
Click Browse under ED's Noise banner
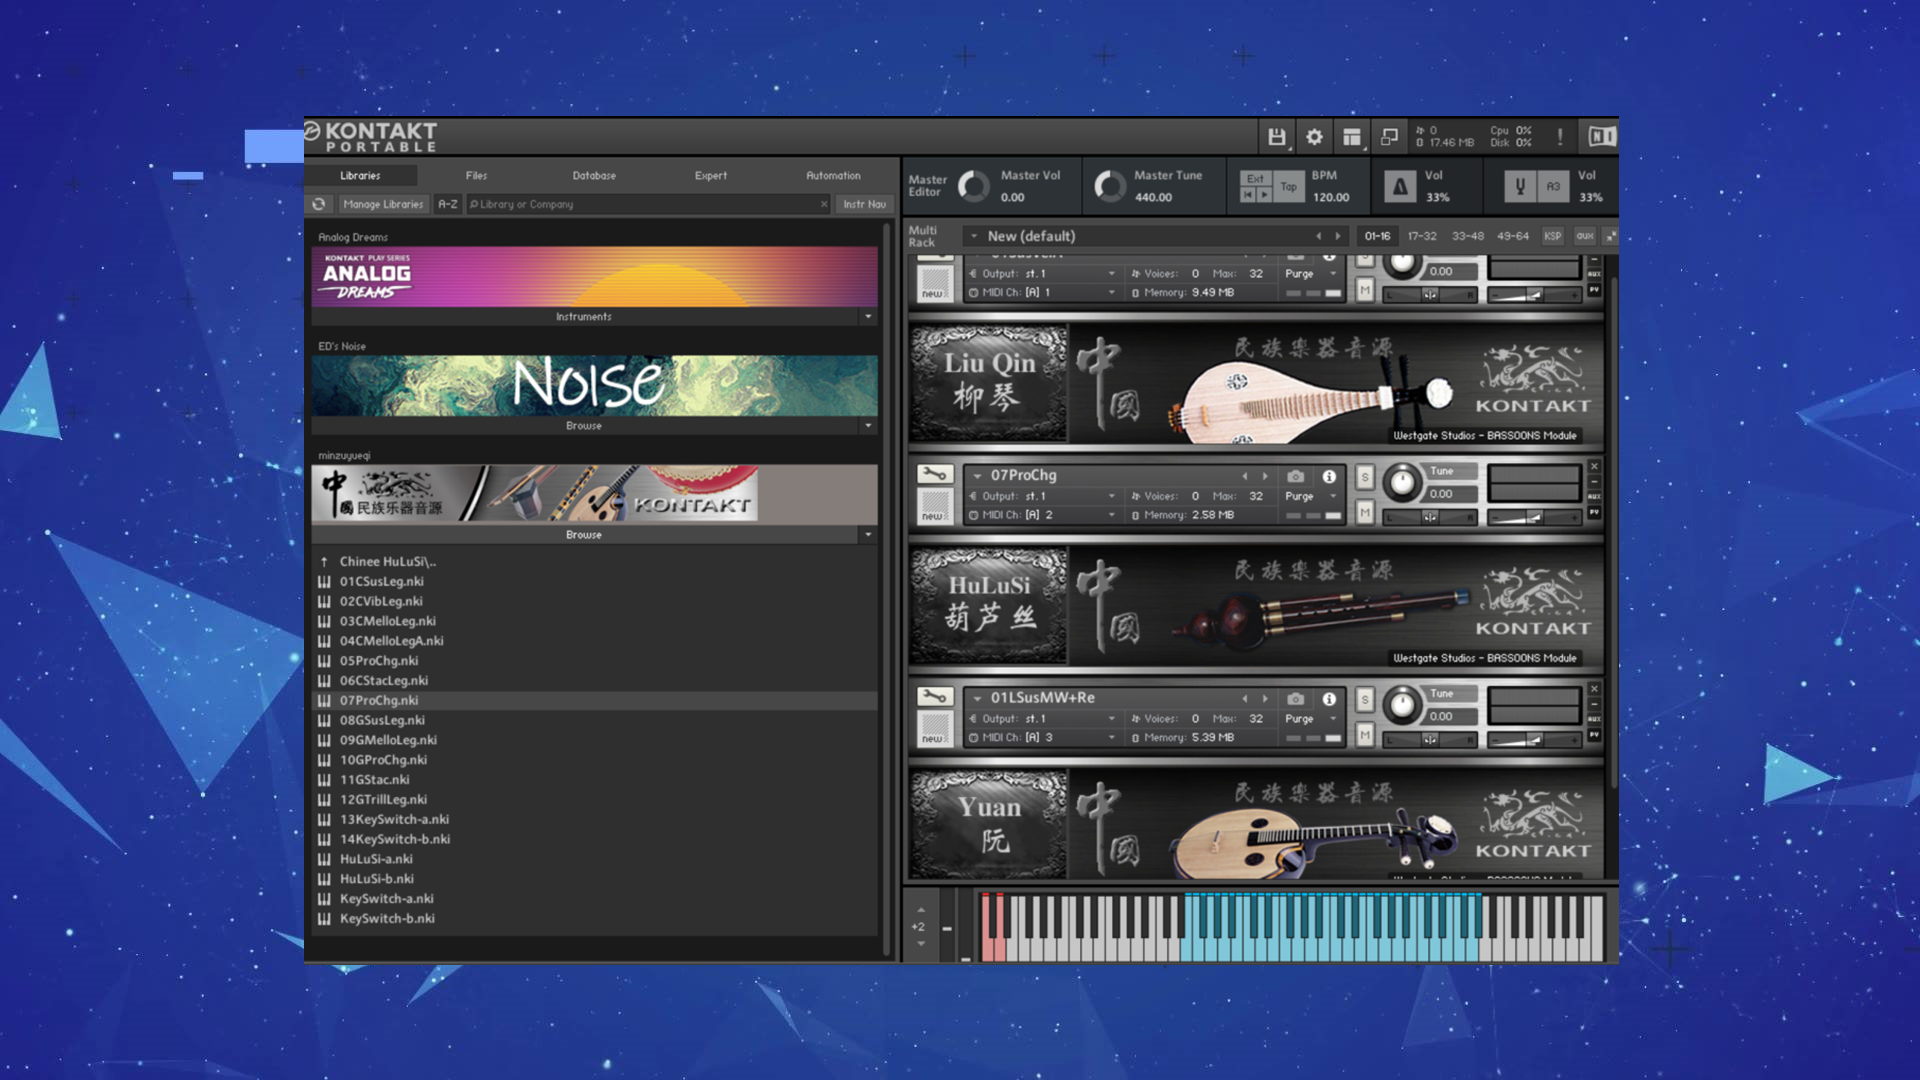coord(584,425)
